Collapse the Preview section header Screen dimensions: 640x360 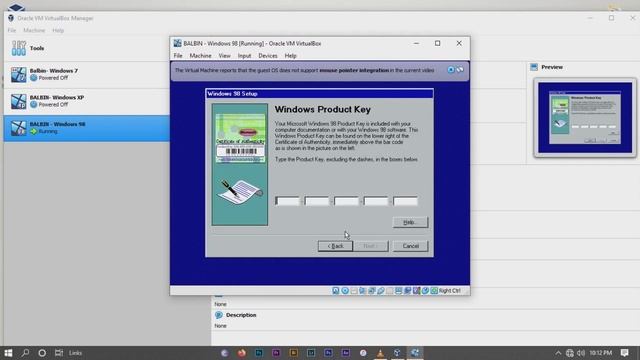click(x=552, y=67)
